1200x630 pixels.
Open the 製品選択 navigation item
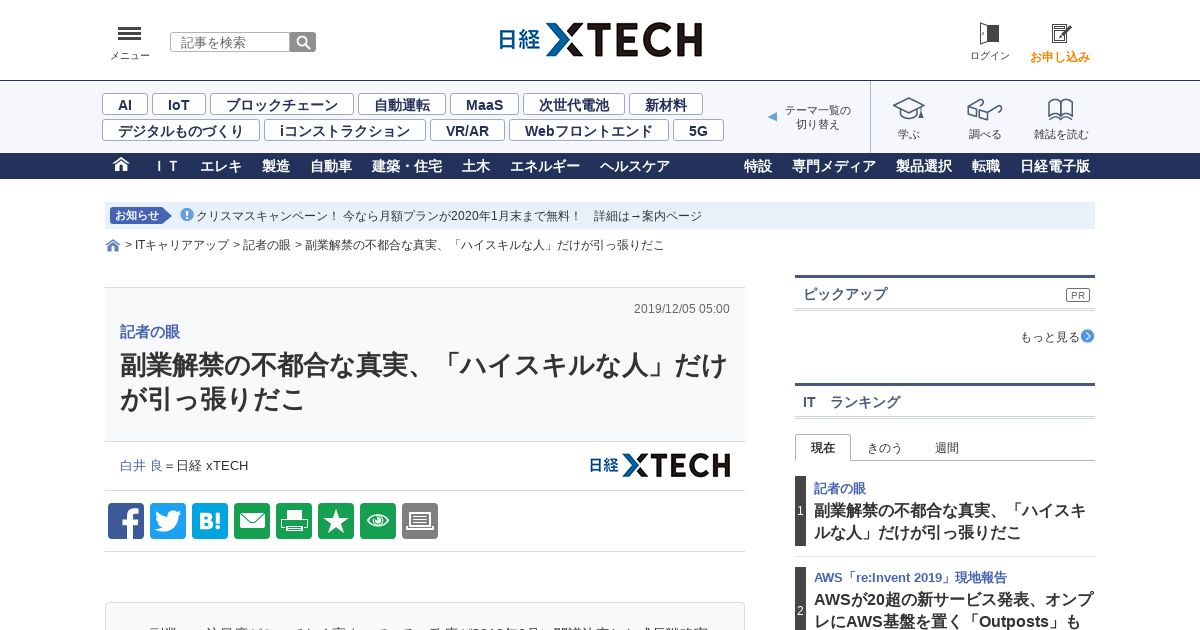[924, 166]
